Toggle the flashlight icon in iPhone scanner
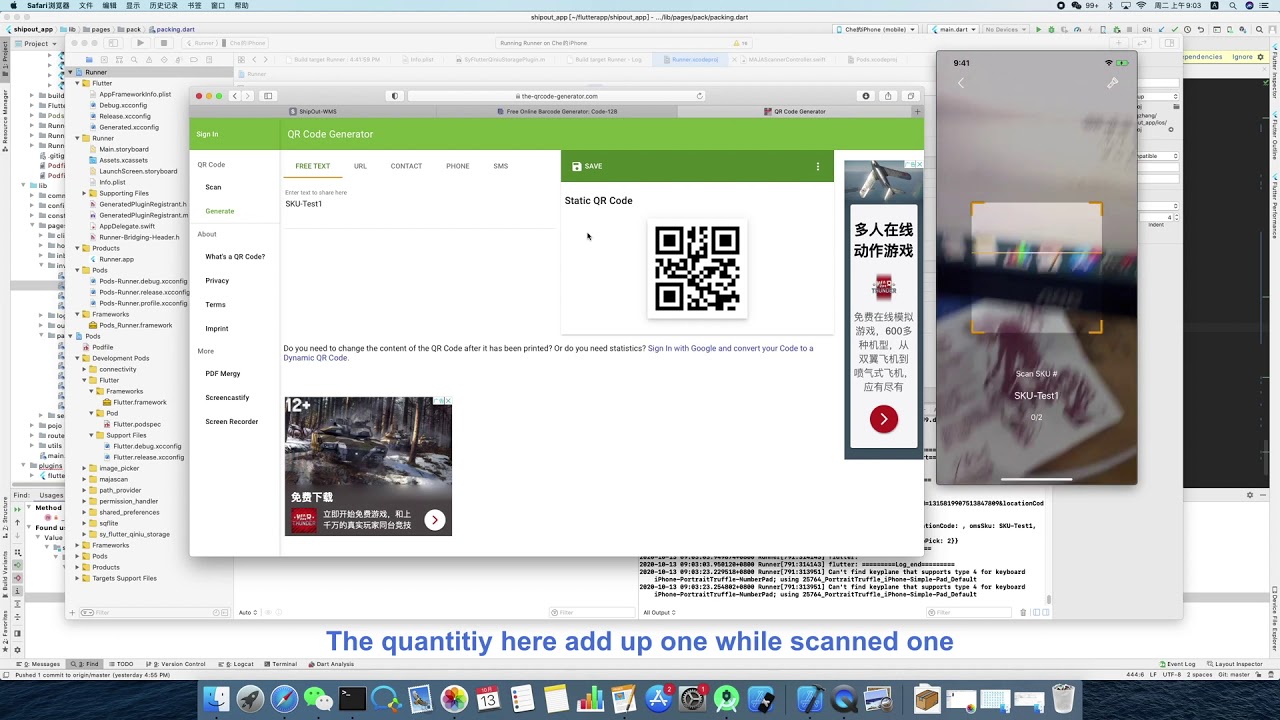 coord(1112,83)
